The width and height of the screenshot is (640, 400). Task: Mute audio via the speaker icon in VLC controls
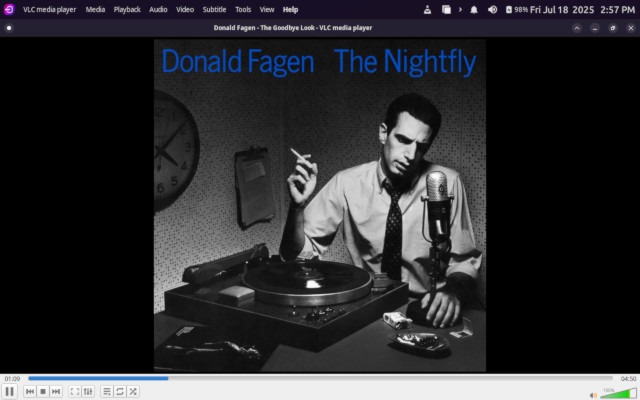tap(593, 395)
